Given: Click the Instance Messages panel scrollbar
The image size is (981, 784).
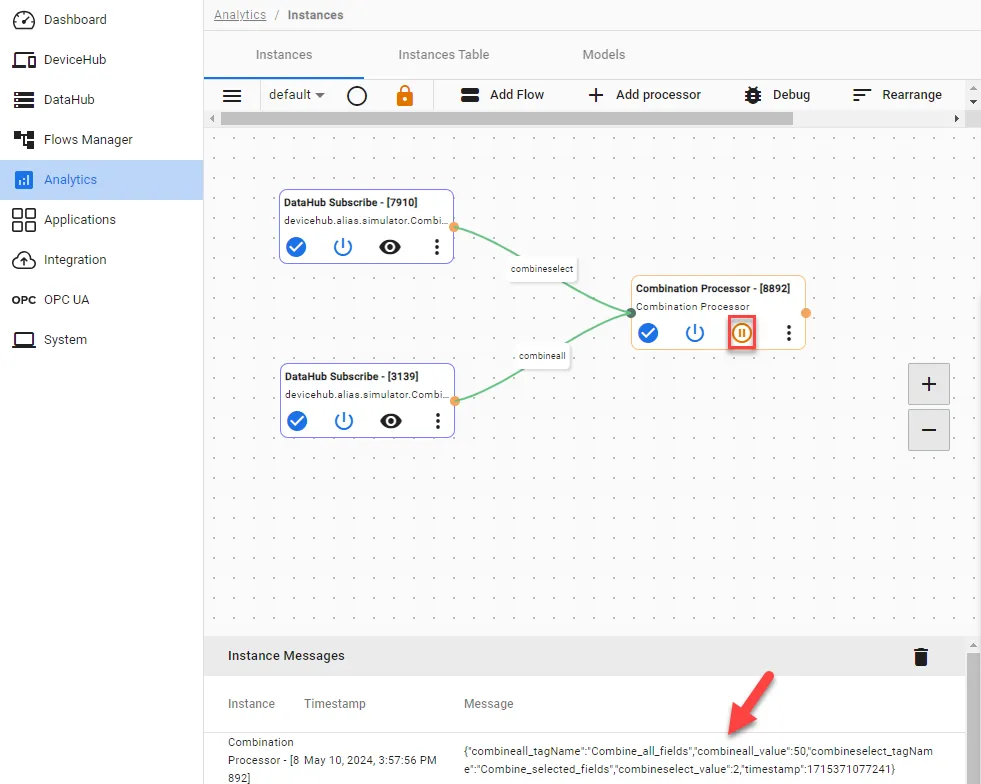Looking at the screenshot, I should pos(973,718).
